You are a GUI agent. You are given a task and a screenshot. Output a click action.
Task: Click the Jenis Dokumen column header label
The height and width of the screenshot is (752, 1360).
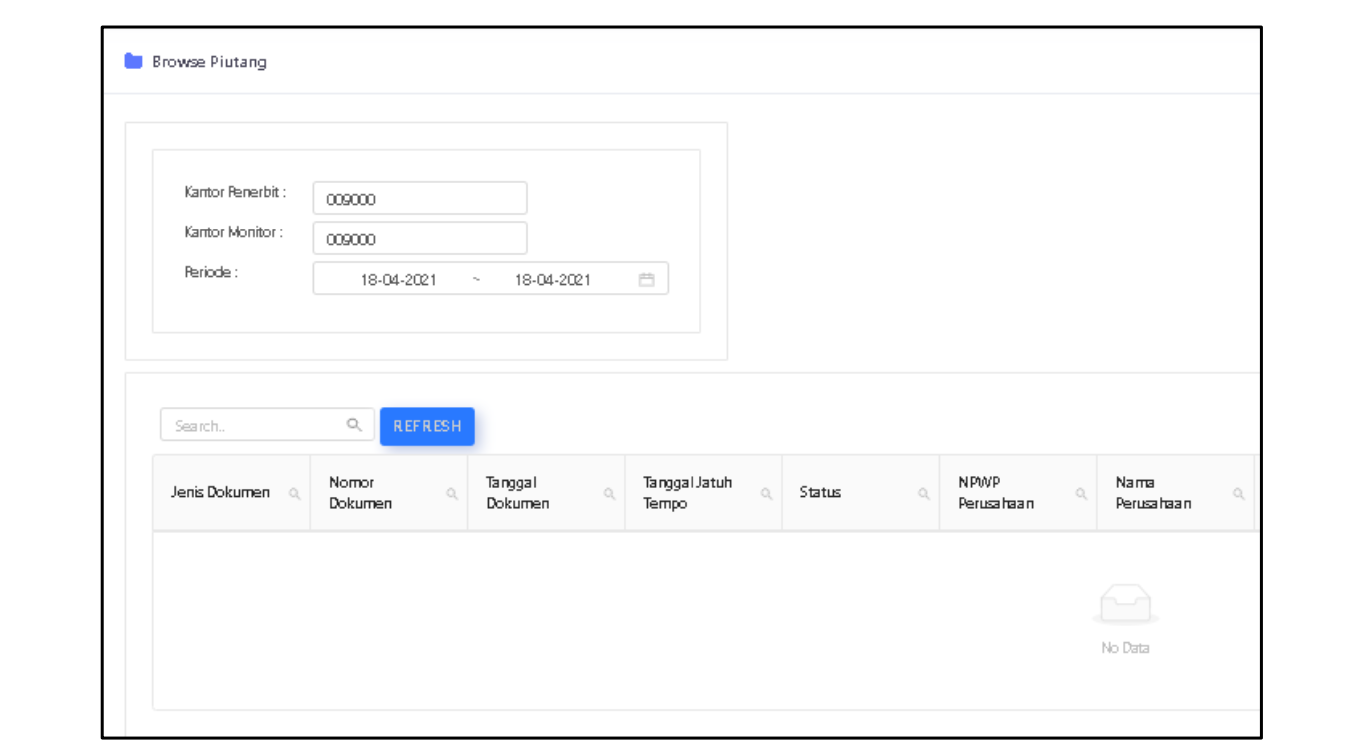click(x=220, y=493)
